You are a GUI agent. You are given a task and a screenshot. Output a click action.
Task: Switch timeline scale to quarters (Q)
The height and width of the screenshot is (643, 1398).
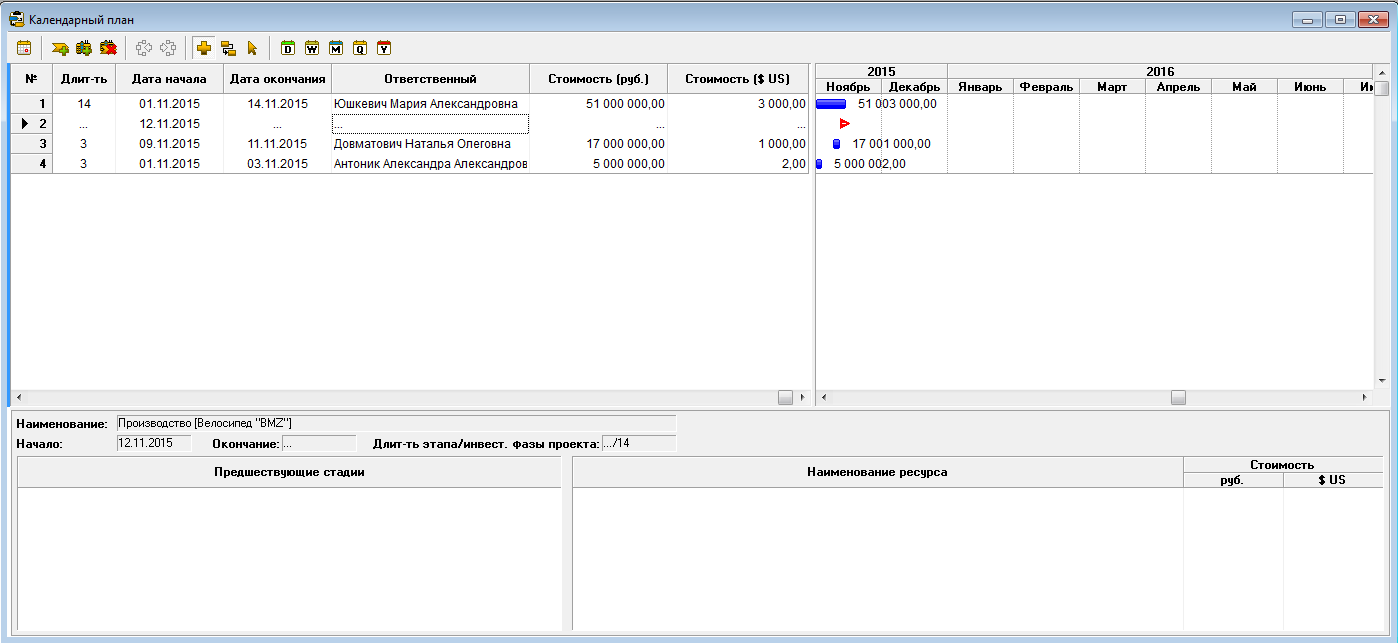[x=360, y=47]
